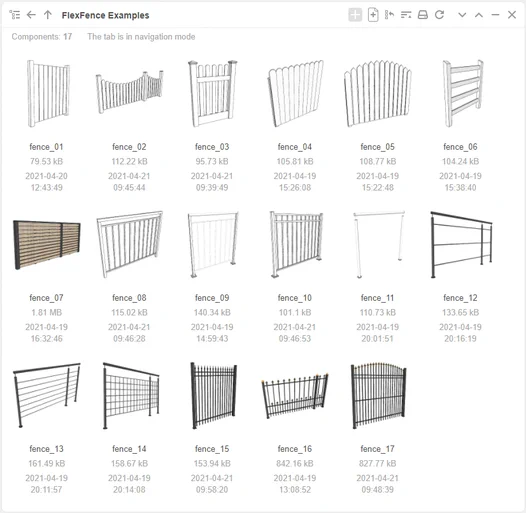
Task: Click the fence_07 name label
Action: [46, 298]
